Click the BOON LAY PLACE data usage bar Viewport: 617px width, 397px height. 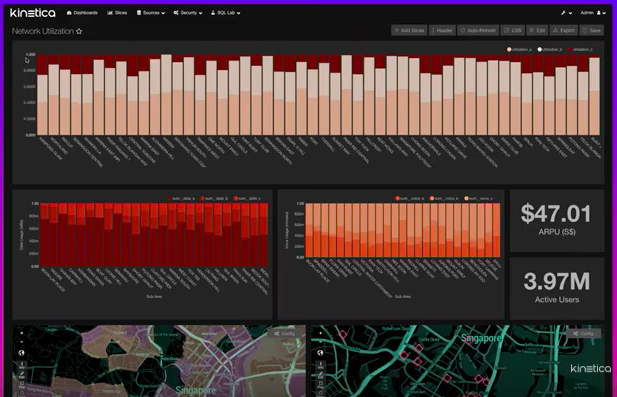coord(44,235)
